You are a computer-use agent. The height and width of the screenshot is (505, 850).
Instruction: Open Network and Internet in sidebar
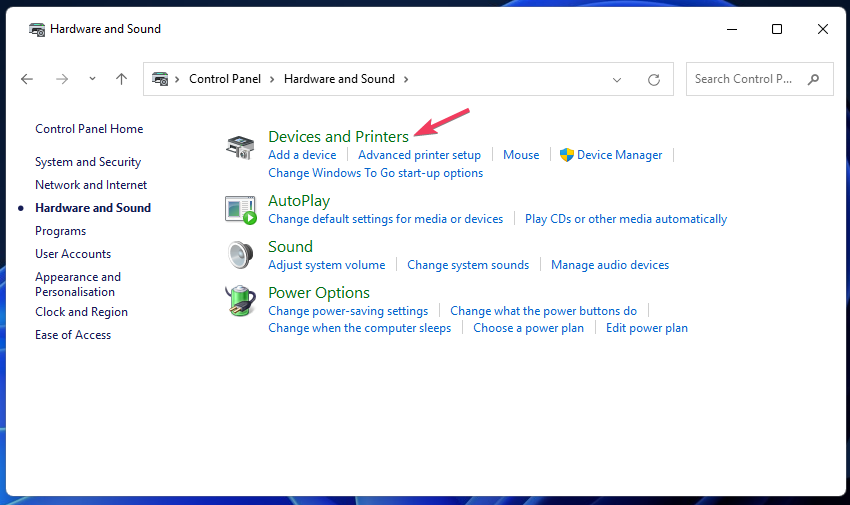tap(91, 185)
